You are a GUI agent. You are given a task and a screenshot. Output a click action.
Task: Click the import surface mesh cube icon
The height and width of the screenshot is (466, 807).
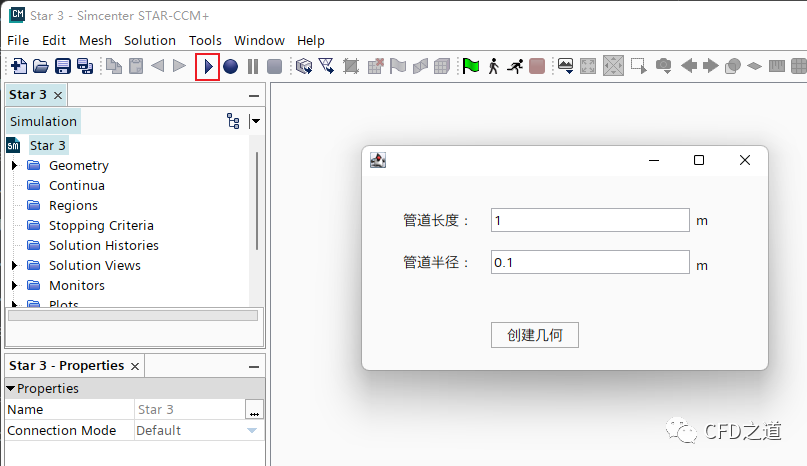click(304, 66)
